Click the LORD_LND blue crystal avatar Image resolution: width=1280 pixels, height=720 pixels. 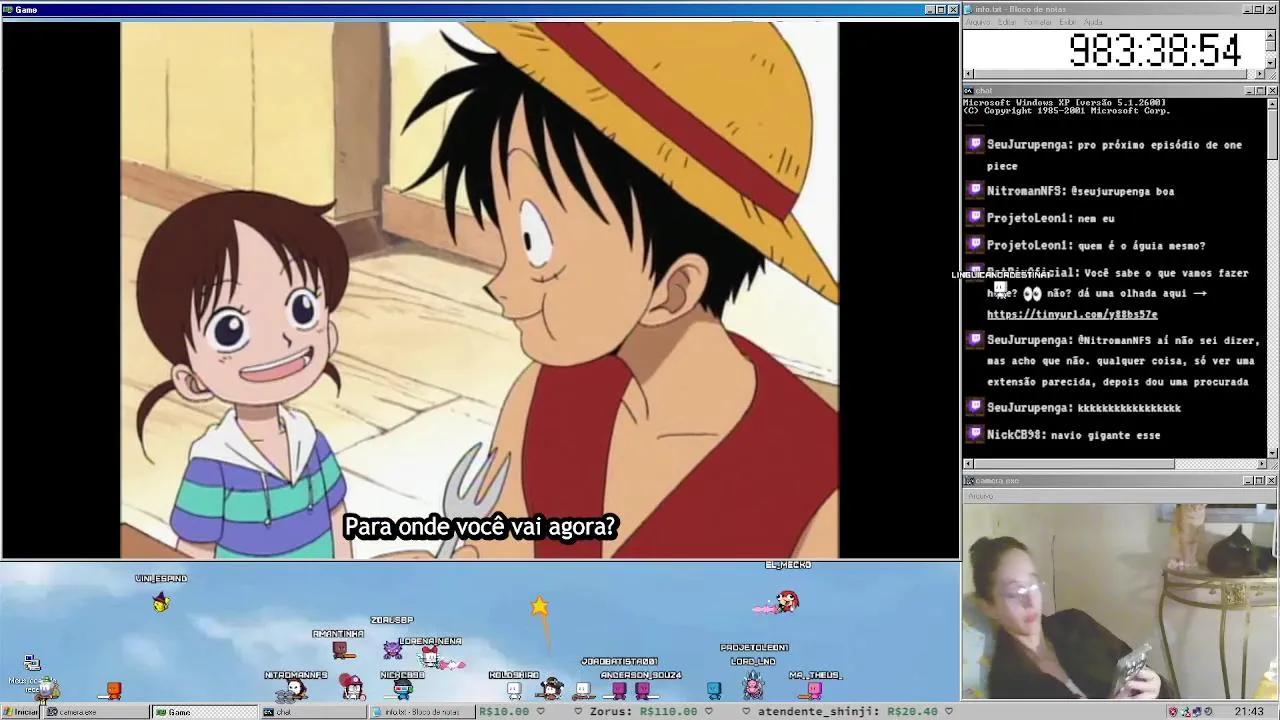pyautogui.click(x=753, y=684)
